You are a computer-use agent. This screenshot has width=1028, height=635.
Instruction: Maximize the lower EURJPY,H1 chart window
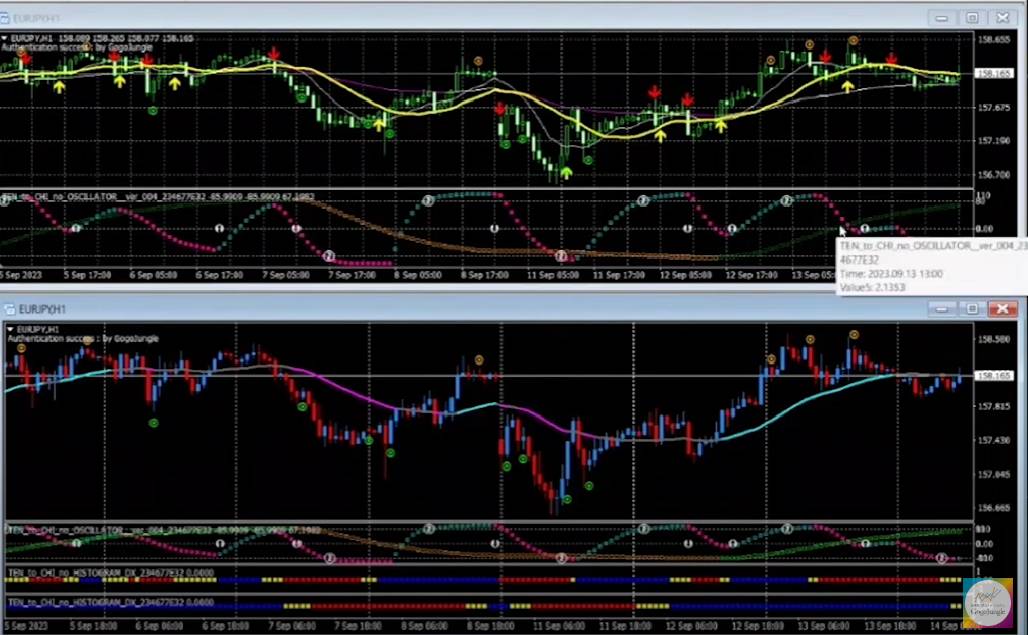[x=972, y=309]
